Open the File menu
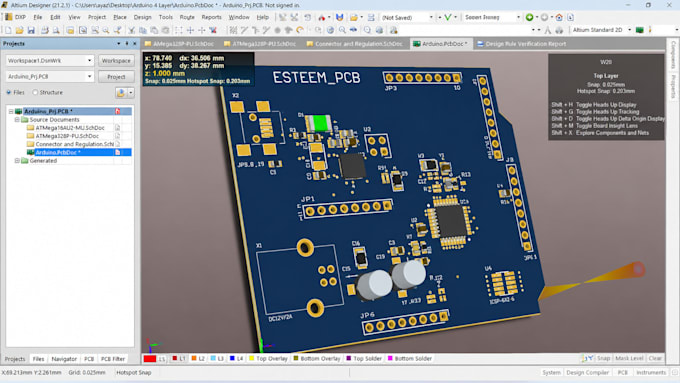 coord(38,17)
